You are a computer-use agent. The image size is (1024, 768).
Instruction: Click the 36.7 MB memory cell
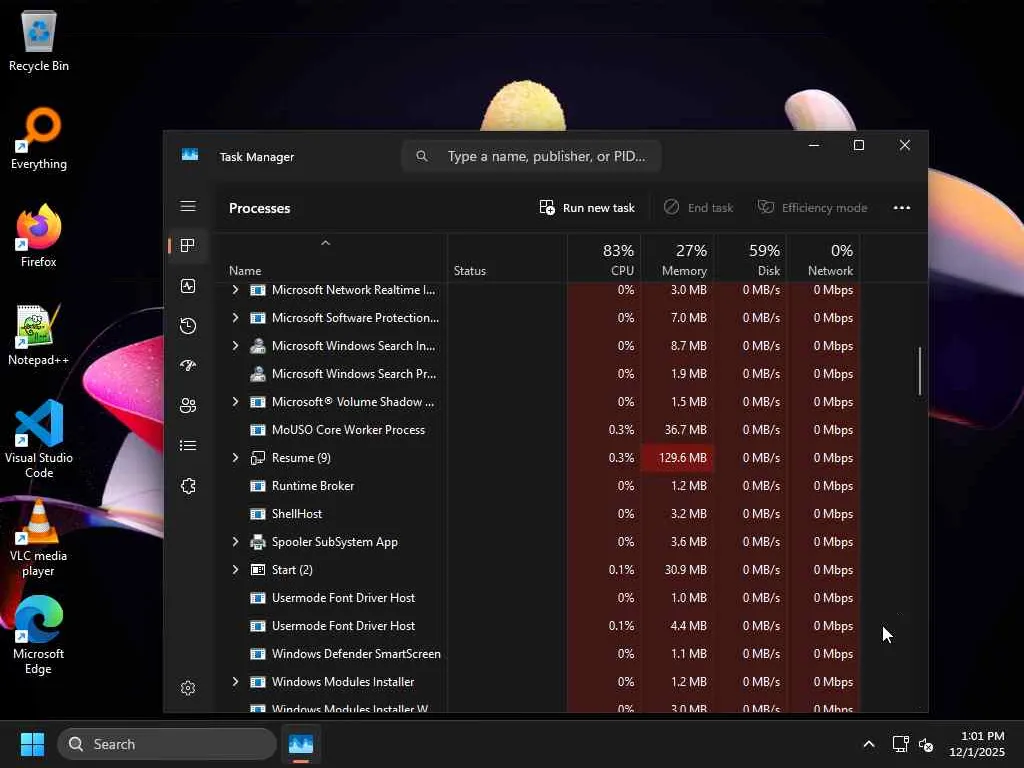(677, 430)
